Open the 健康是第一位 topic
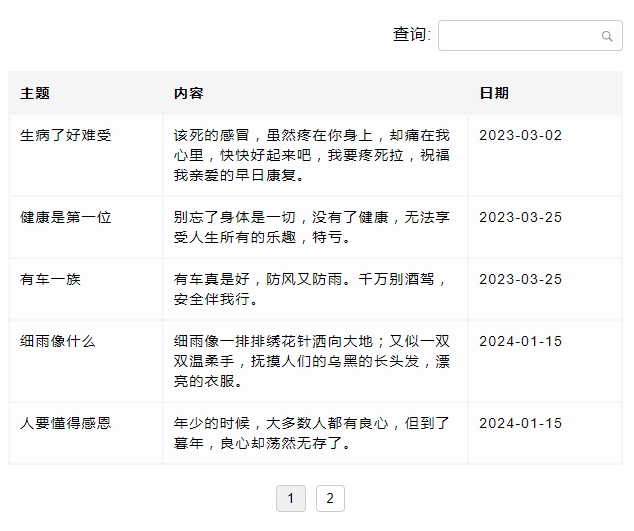Image resolution: width=634 pixels, height=531 pixels. tap(66, 217)
